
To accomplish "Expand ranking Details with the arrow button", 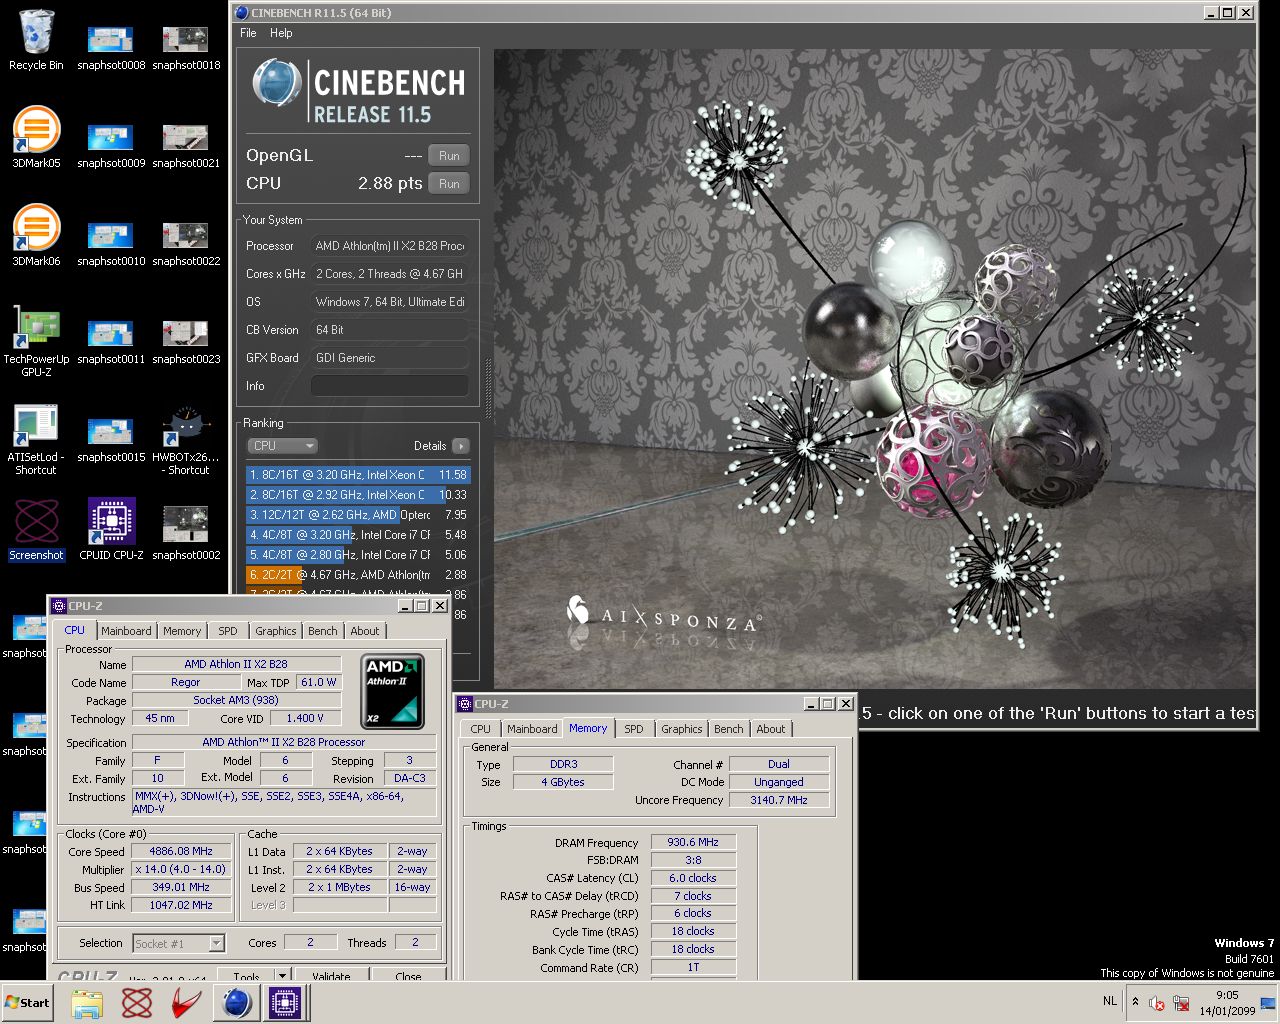I will coord(460,446).
